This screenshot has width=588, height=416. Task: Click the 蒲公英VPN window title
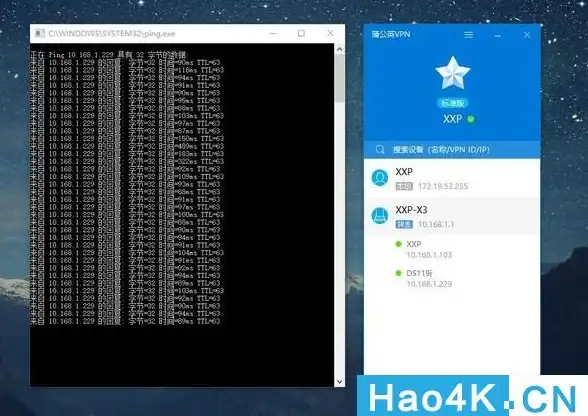(x=391, y=34)
